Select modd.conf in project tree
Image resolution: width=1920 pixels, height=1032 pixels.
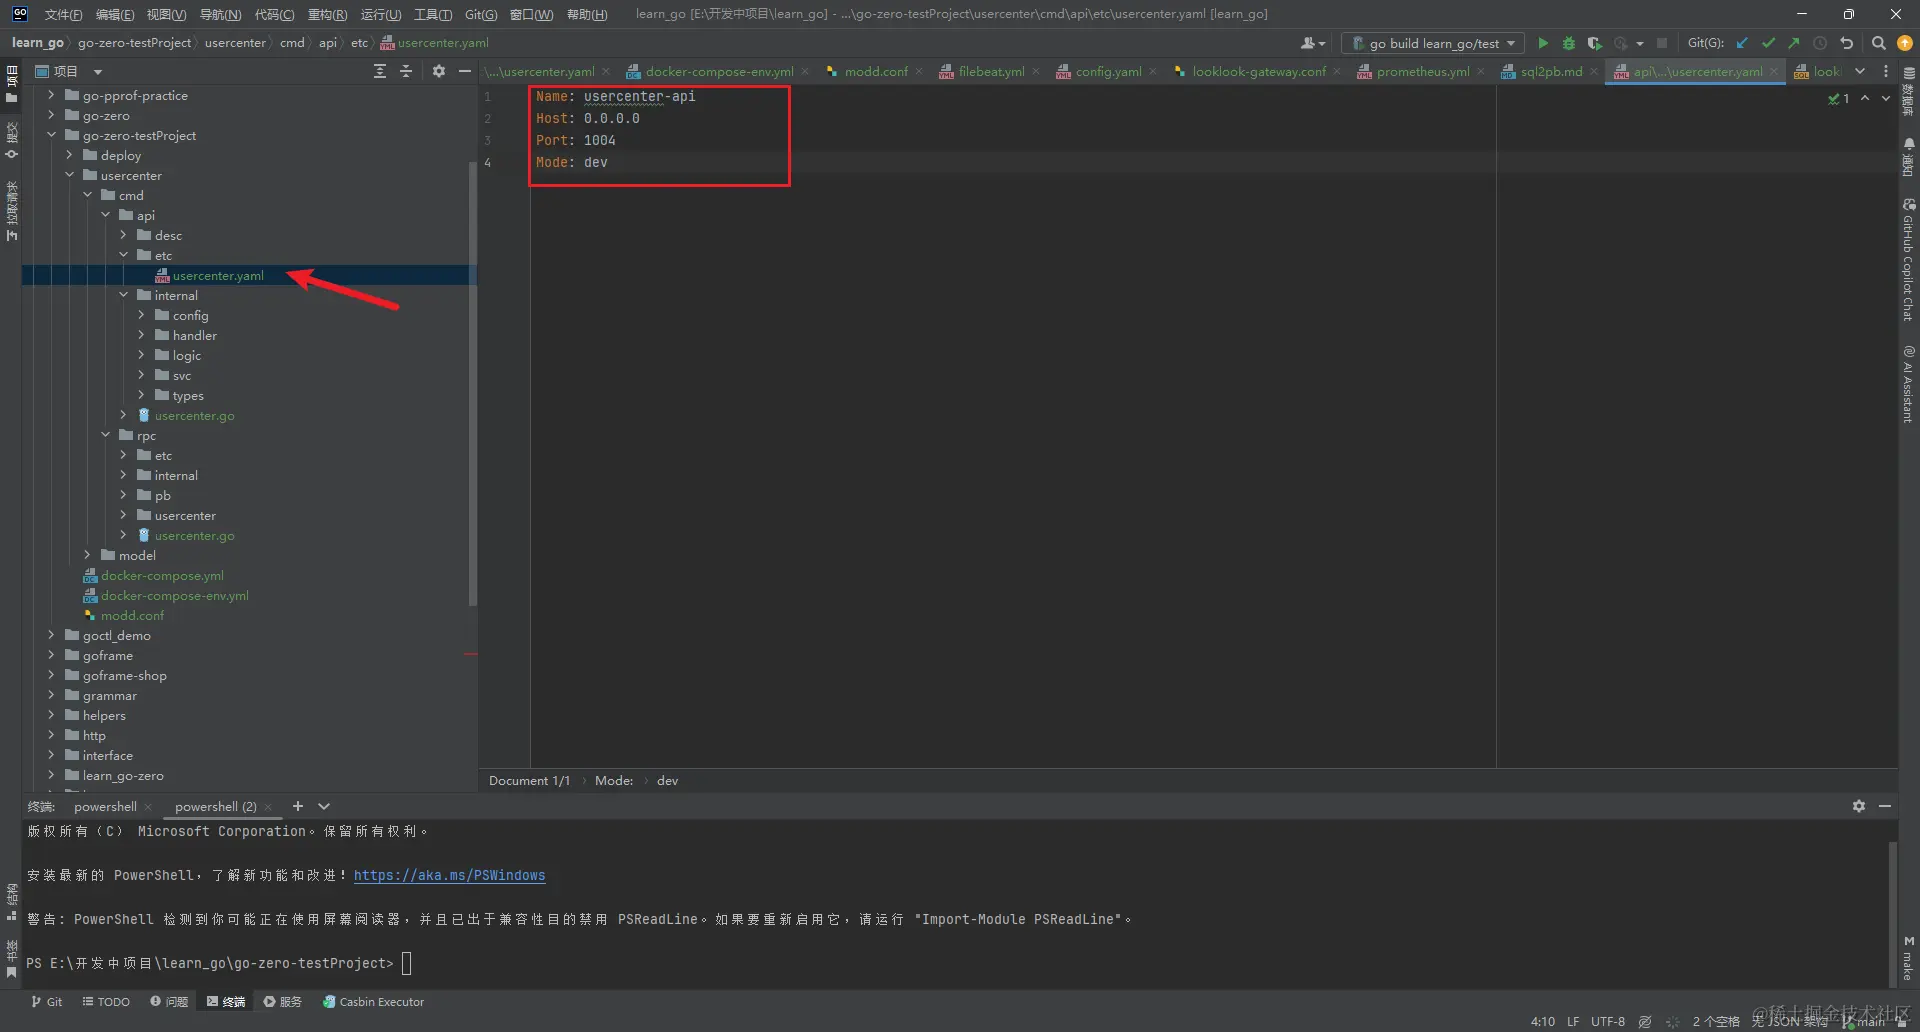[132, 615]
